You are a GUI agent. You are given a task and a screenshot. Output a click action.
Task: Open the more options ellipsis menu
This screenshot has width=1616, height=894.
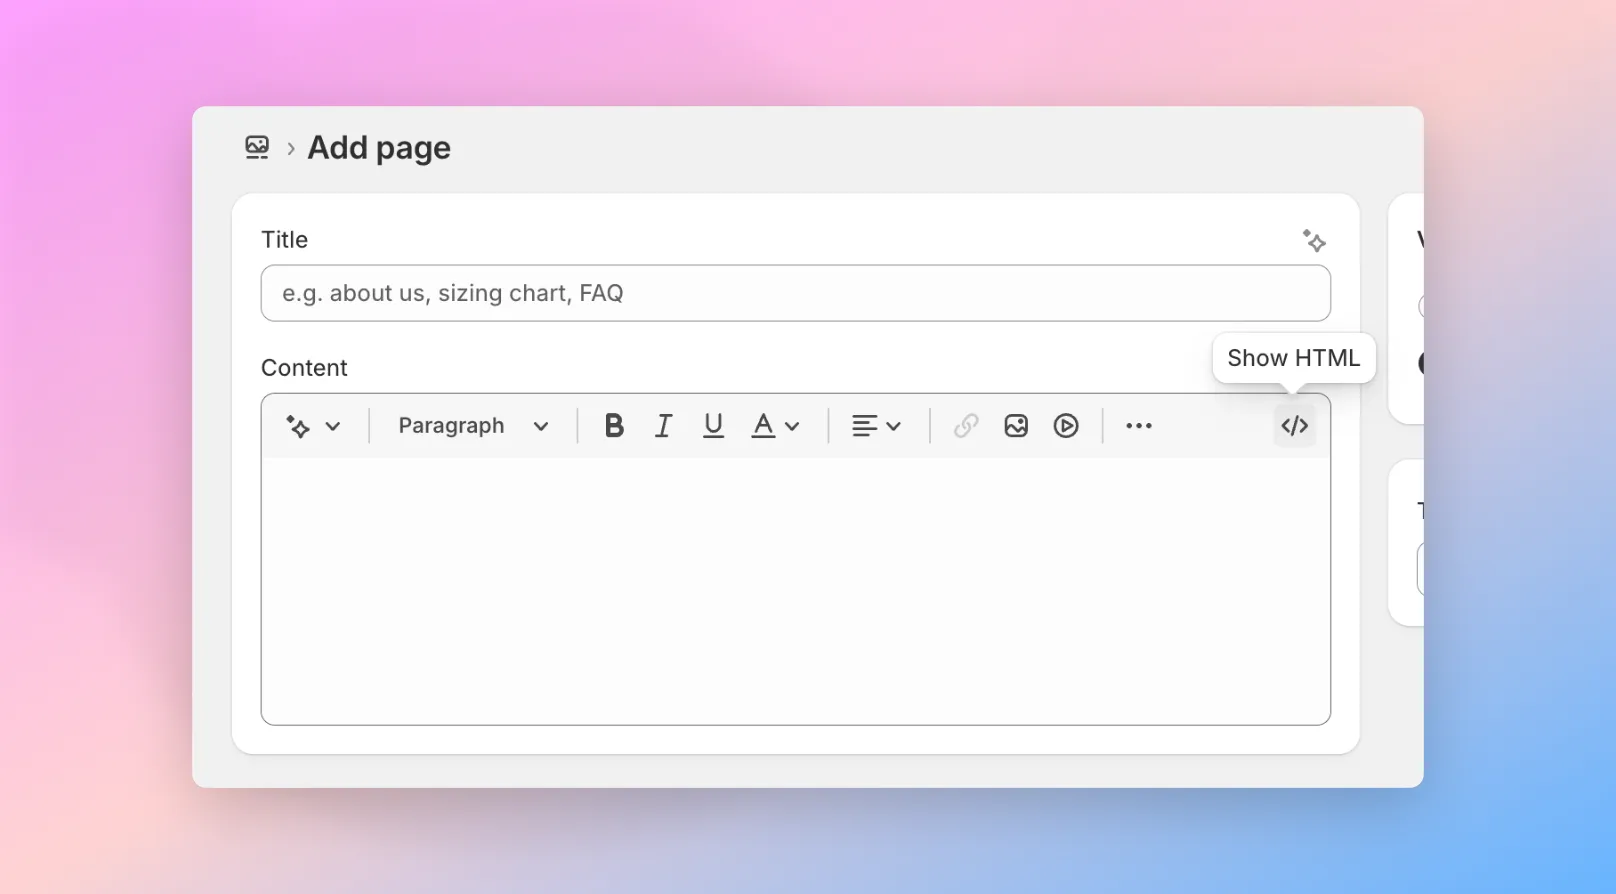1139,426
